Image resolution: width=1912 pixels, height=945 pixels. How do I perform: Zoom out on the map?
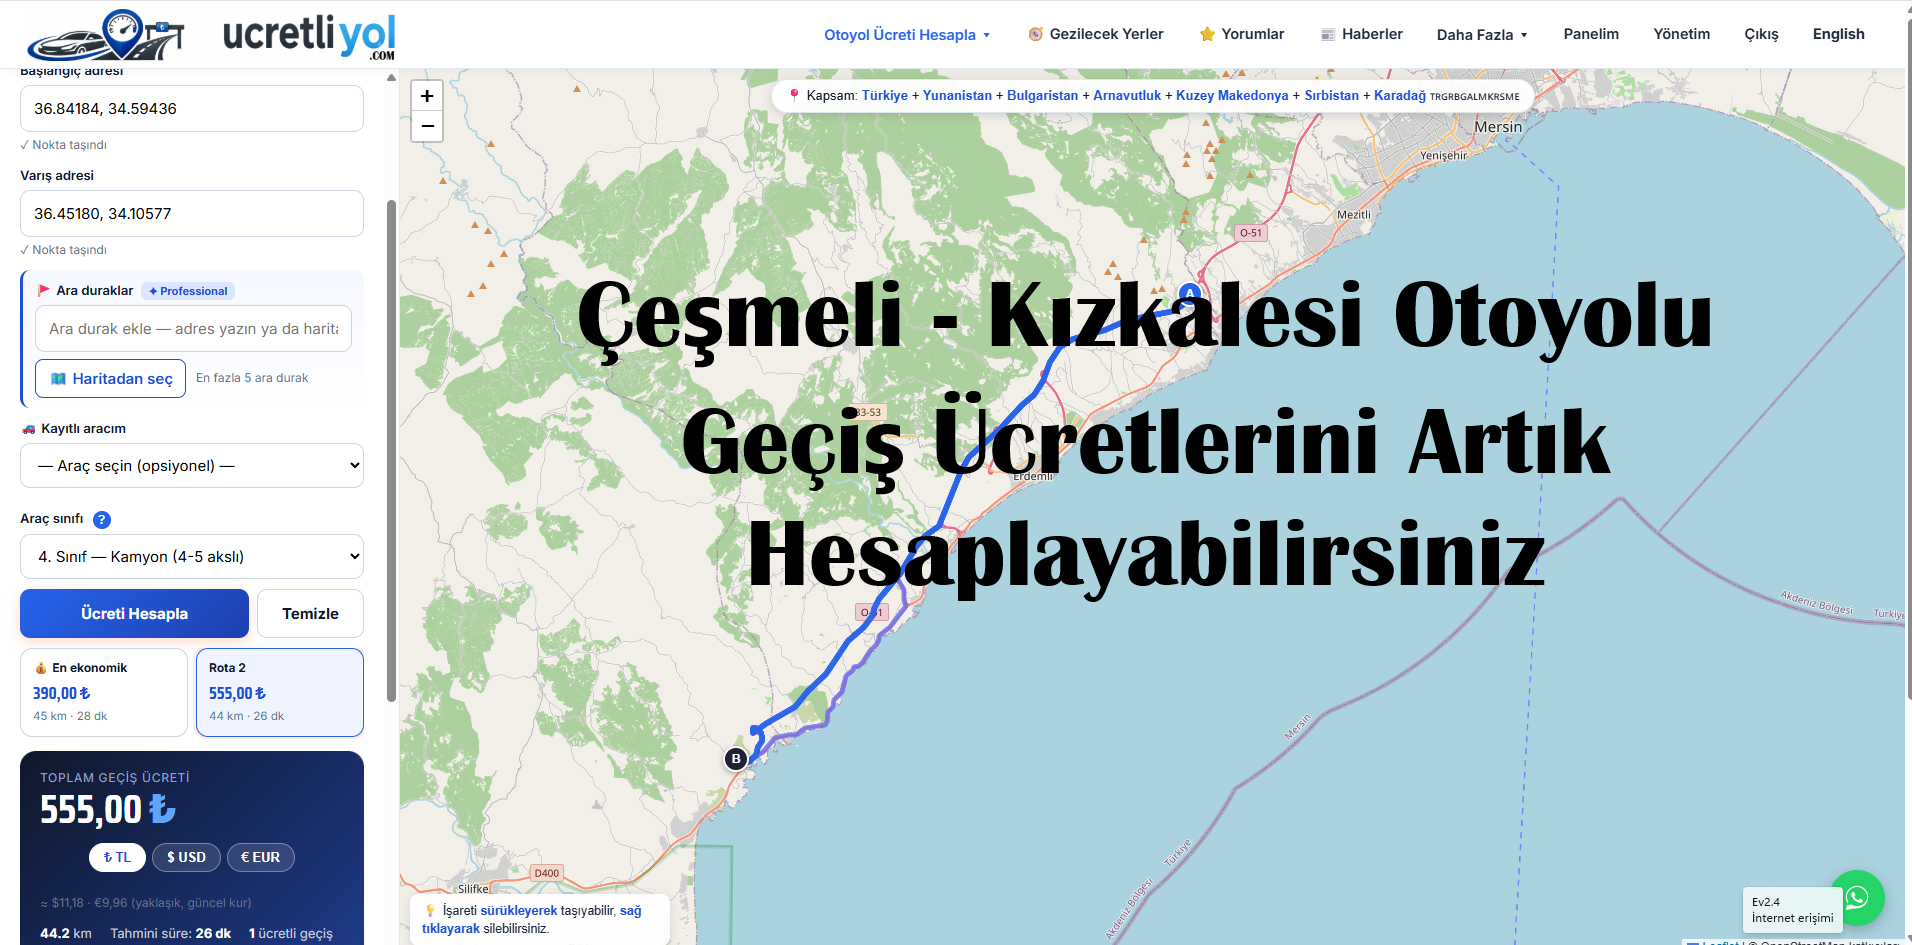427,126
